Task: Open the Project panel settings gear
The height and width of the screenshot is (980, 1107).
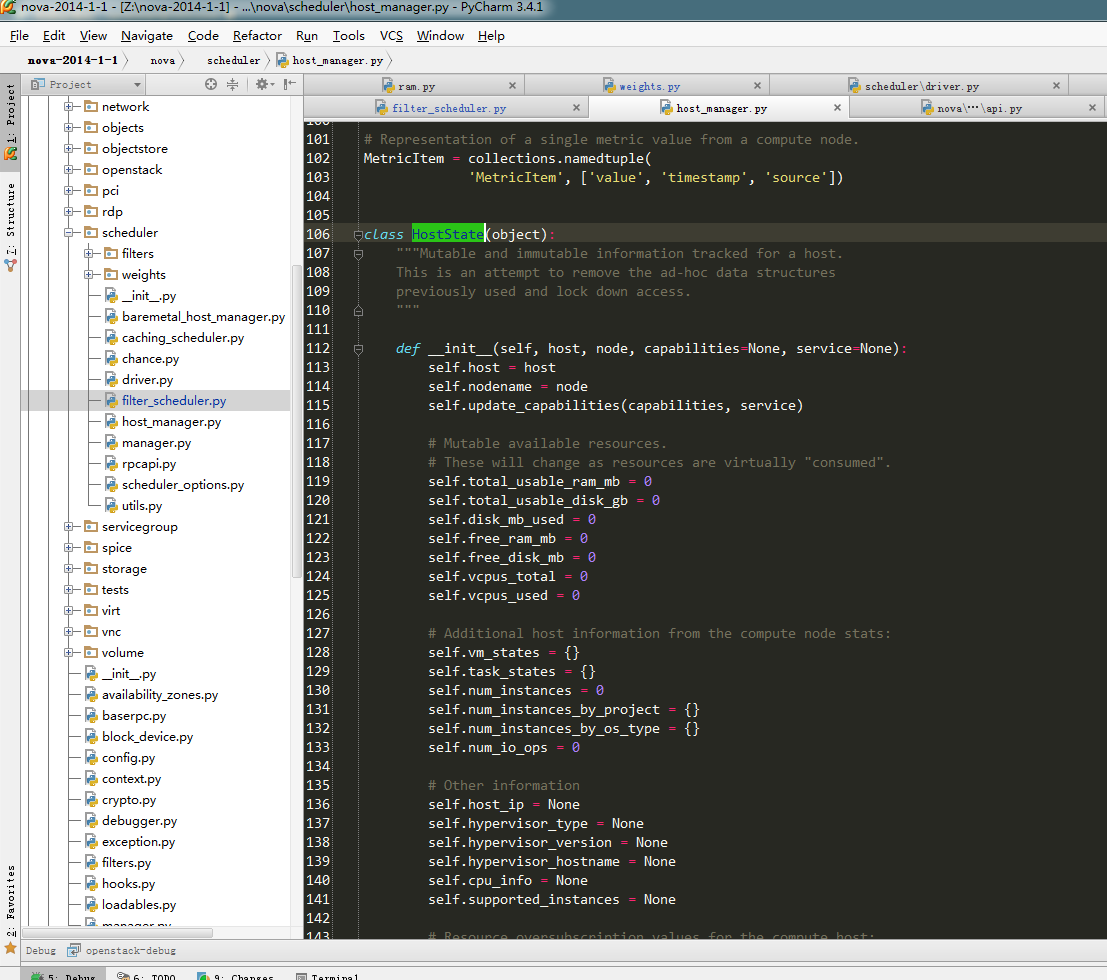Action: [x=264, y=84]
